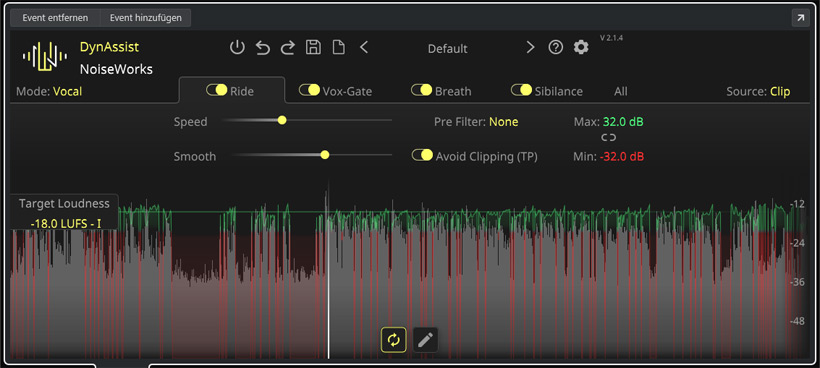
Task: Save the current preset
Action: point(313,48)
